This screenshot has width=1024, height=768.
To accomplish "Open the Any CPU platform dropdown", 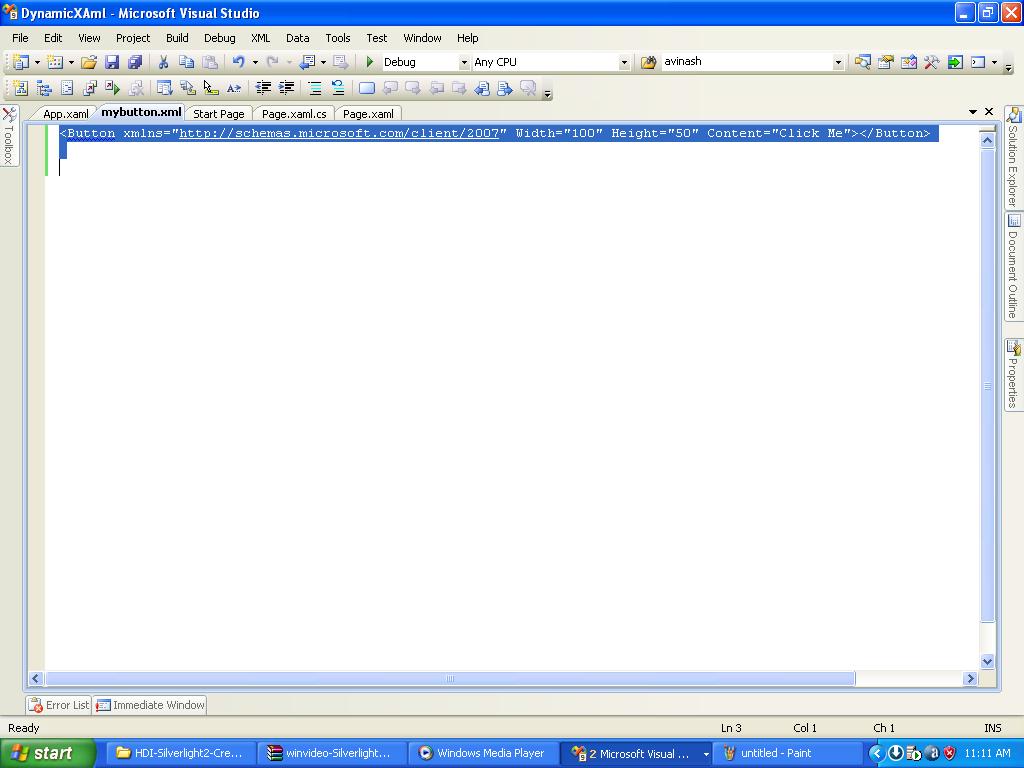I will [624, 63].
